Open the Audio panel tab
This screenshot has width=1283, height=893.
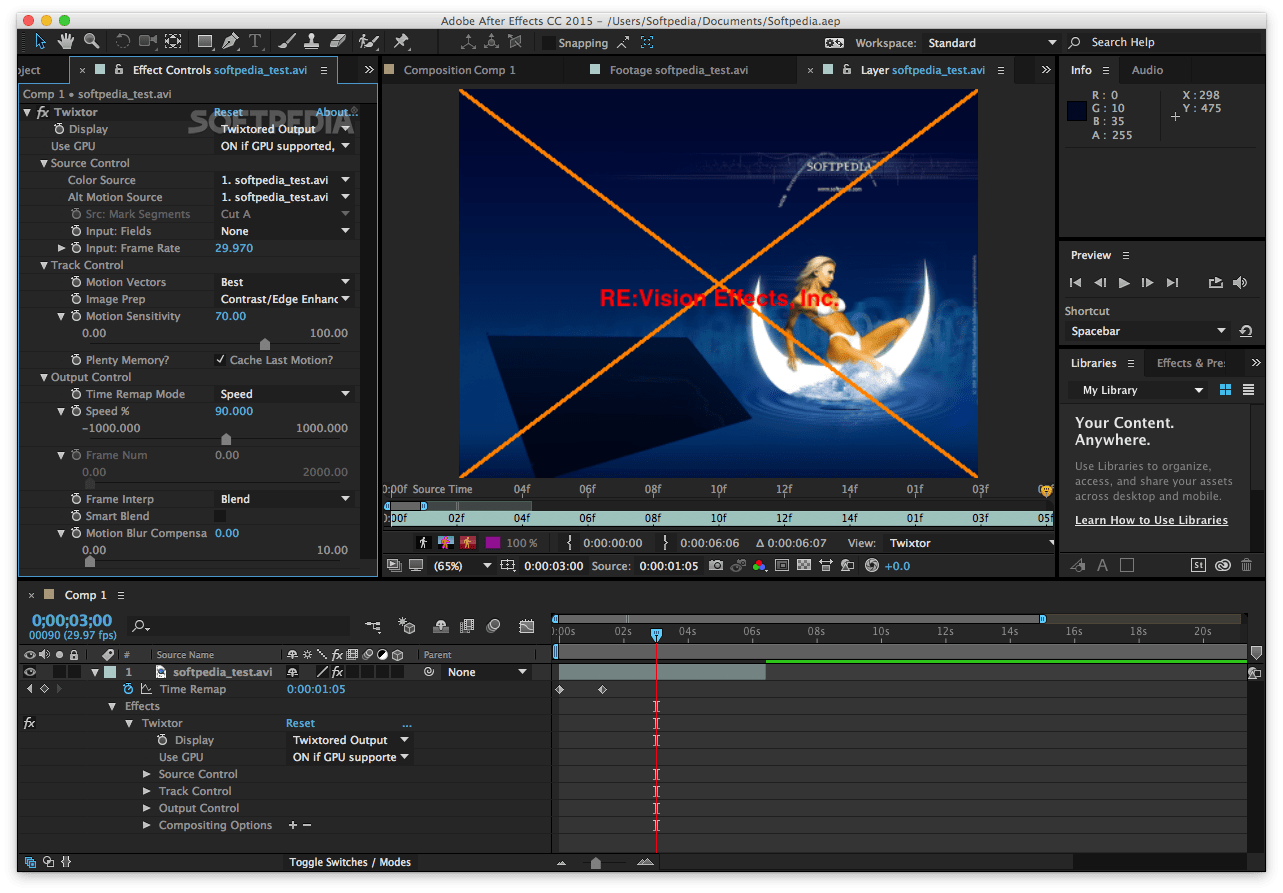pos(1147,70)
